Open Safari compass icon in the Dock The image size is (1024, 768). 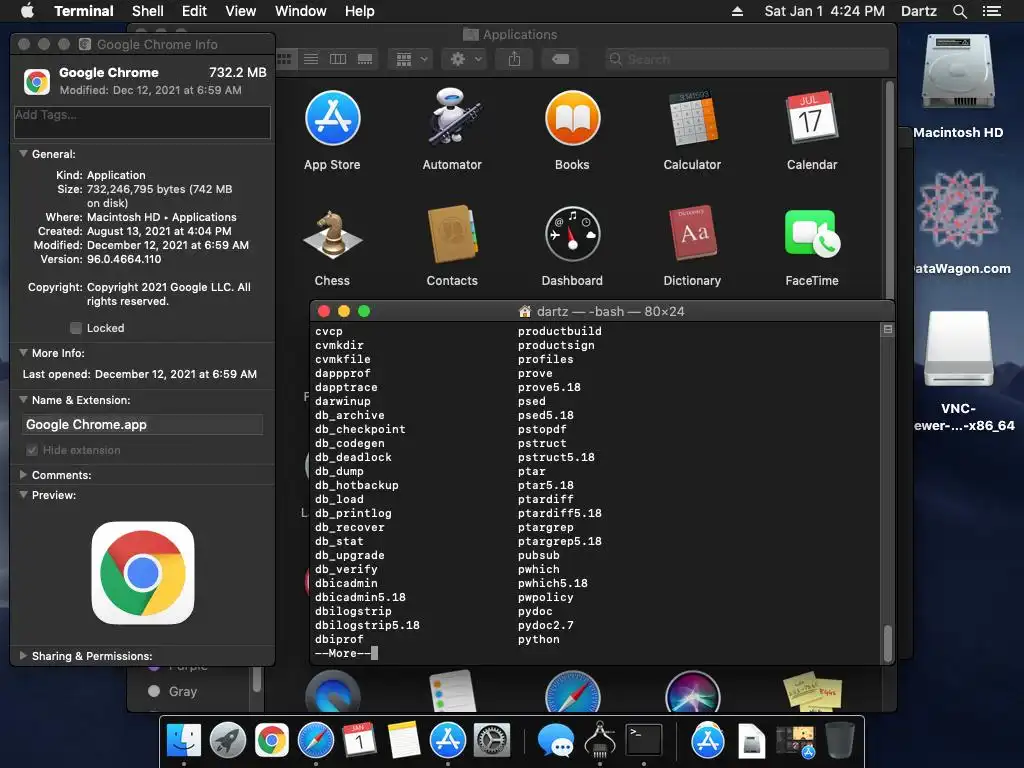[x=315, y=741]
